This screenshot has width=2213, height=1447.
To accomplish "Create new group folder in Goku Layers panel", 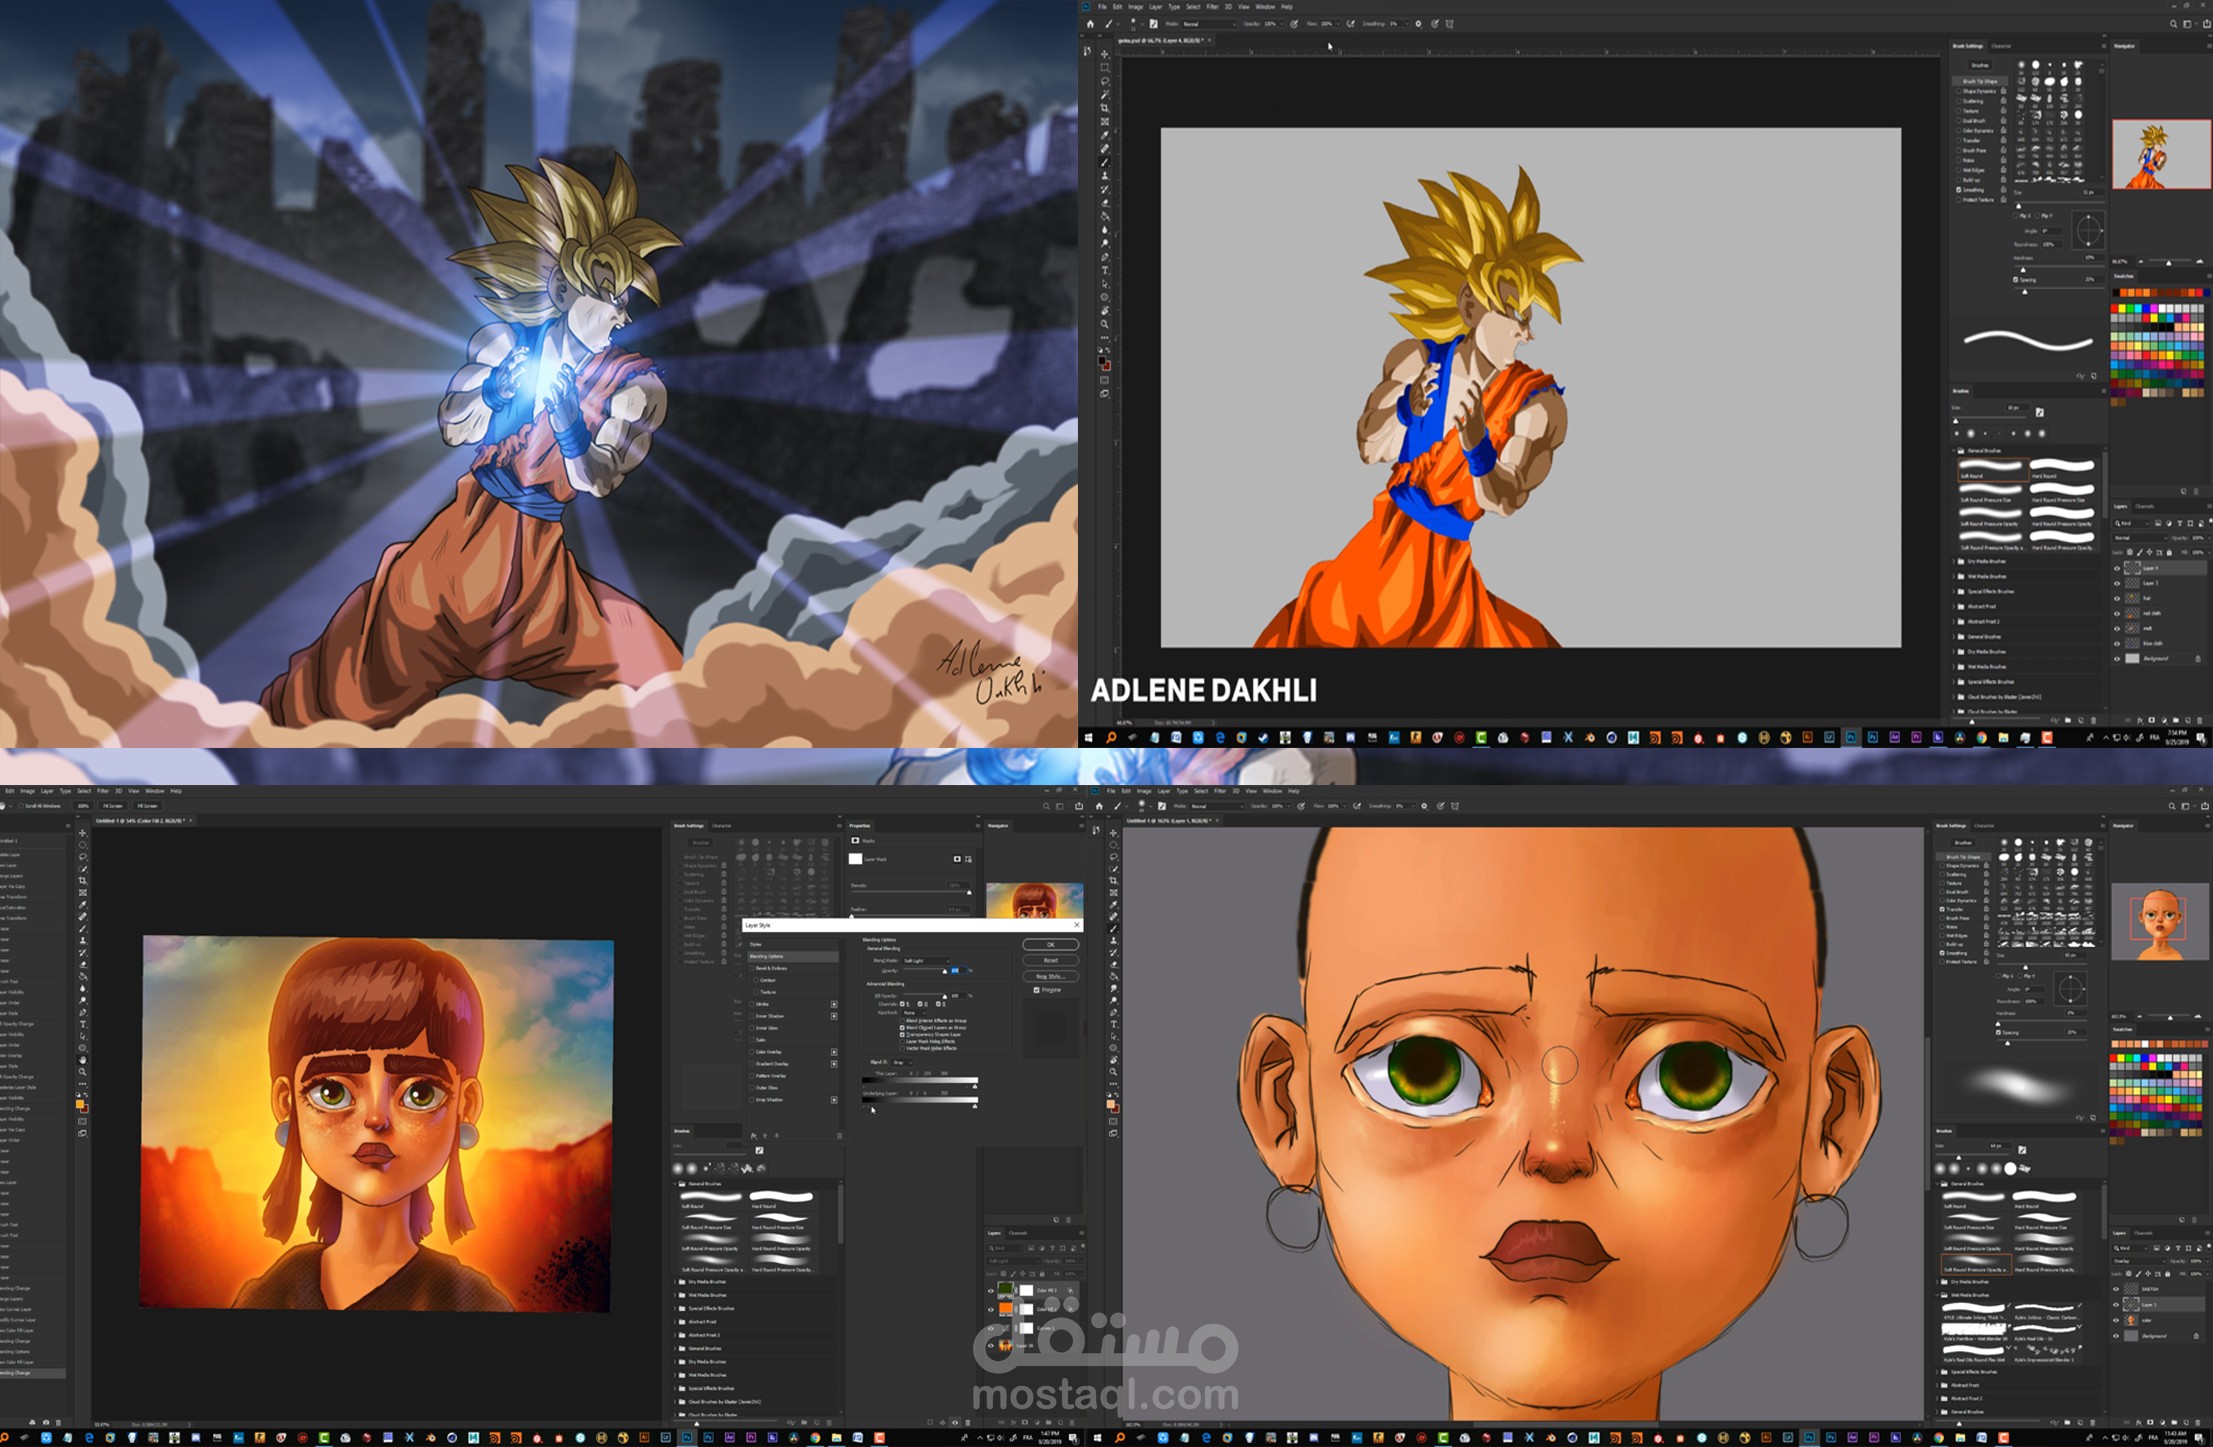I will (2175, 720).
